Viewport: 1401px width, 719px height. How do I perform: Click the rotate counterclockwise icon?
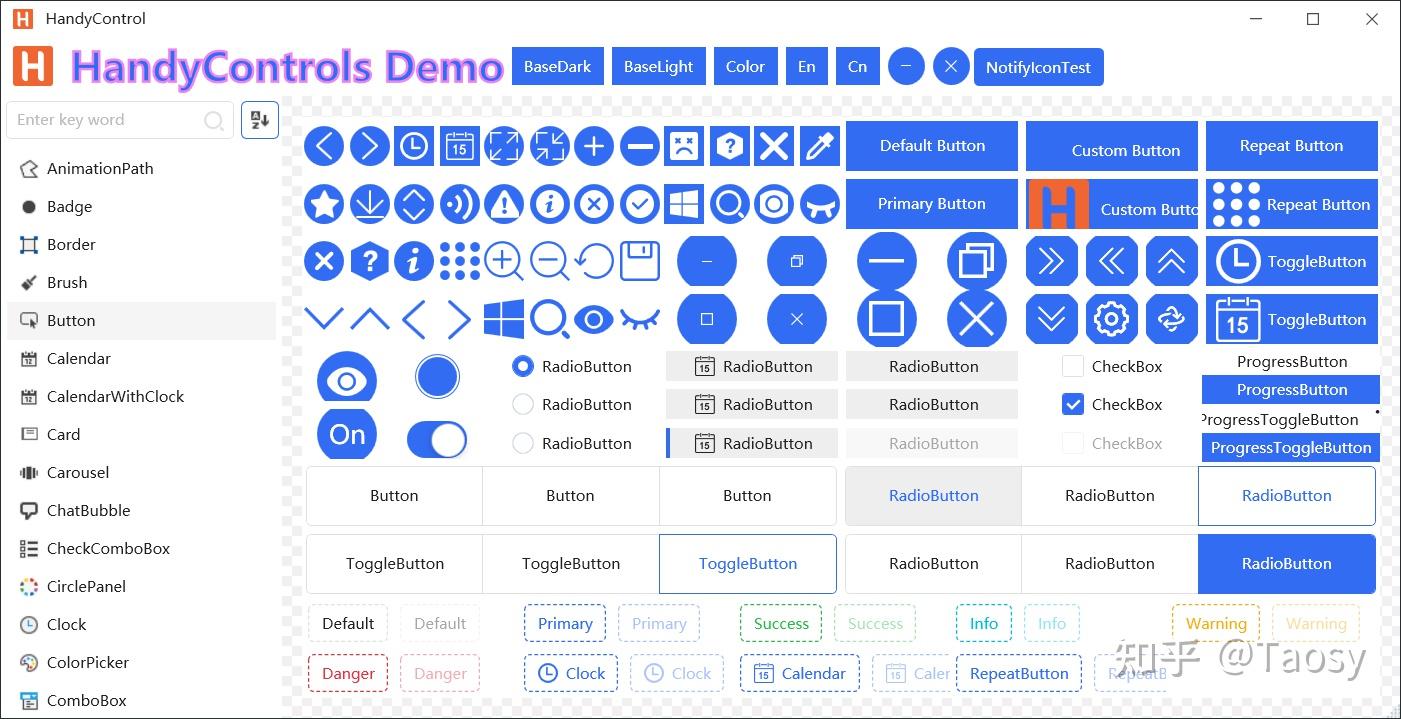[594, 261]
